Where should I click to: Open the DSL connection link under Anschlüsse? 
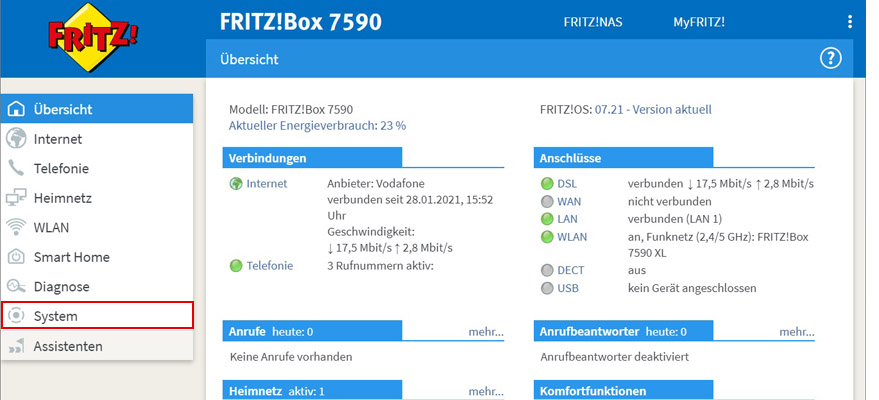(567, 184)
